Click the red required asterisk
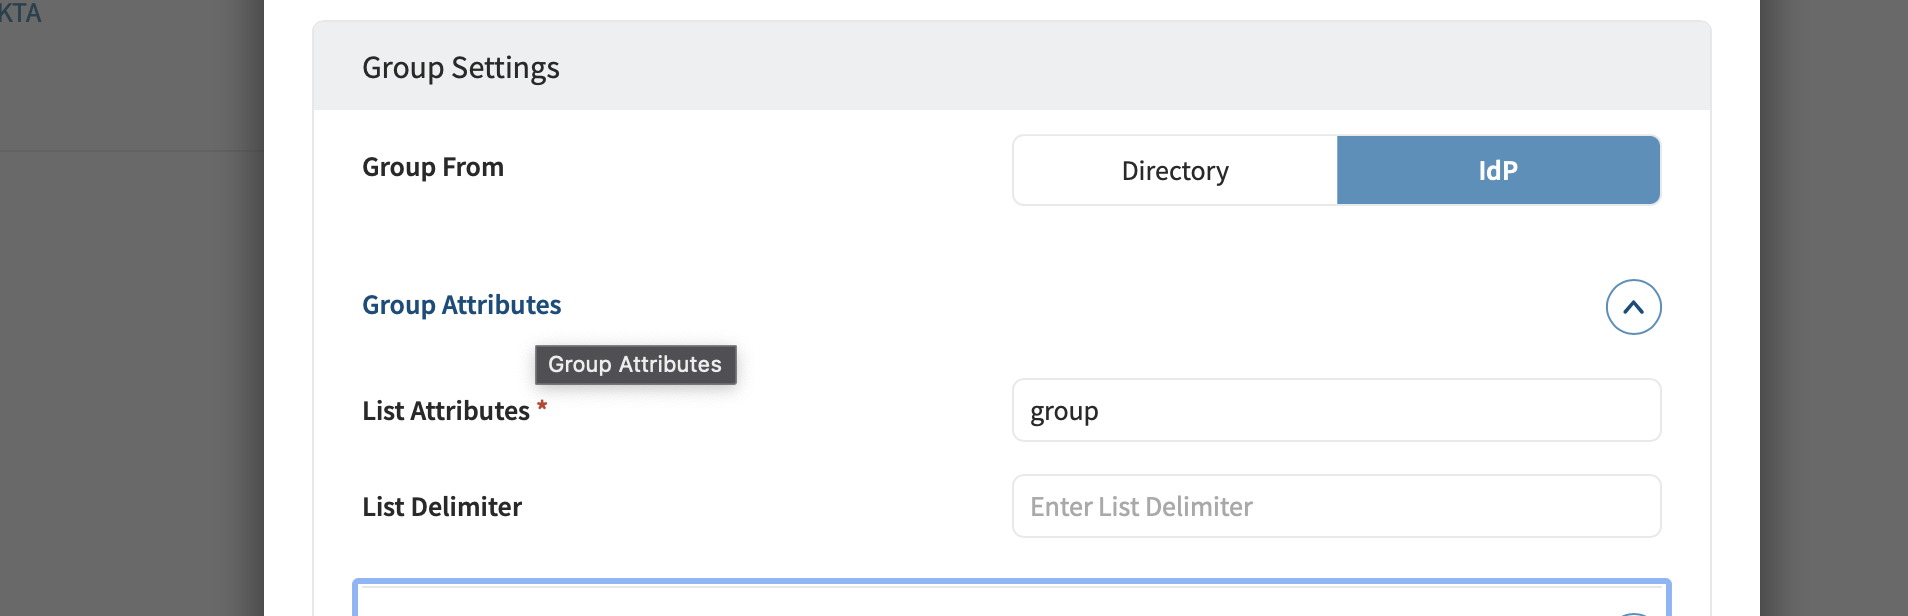 [542, 406]
